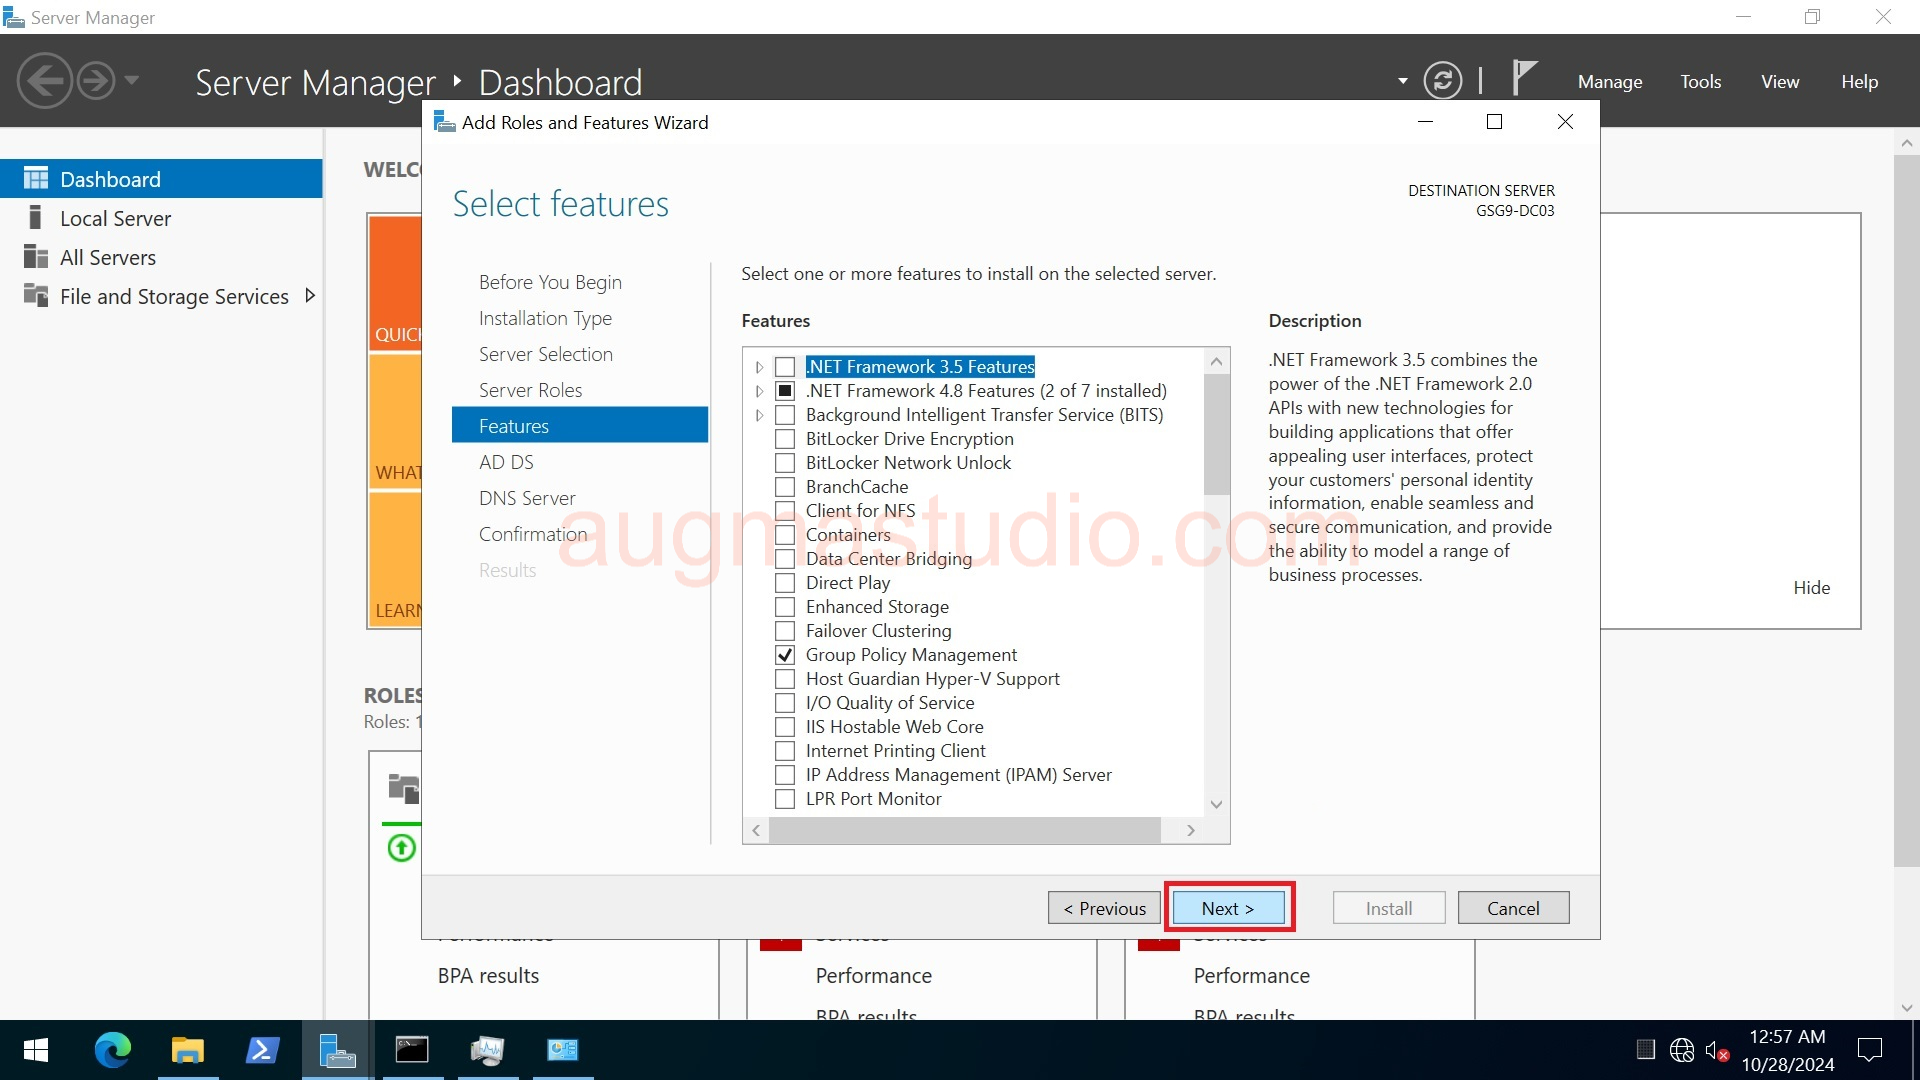
Task: Cancel the Add Roles and Features Wizard
Action: pos(1513,907)
